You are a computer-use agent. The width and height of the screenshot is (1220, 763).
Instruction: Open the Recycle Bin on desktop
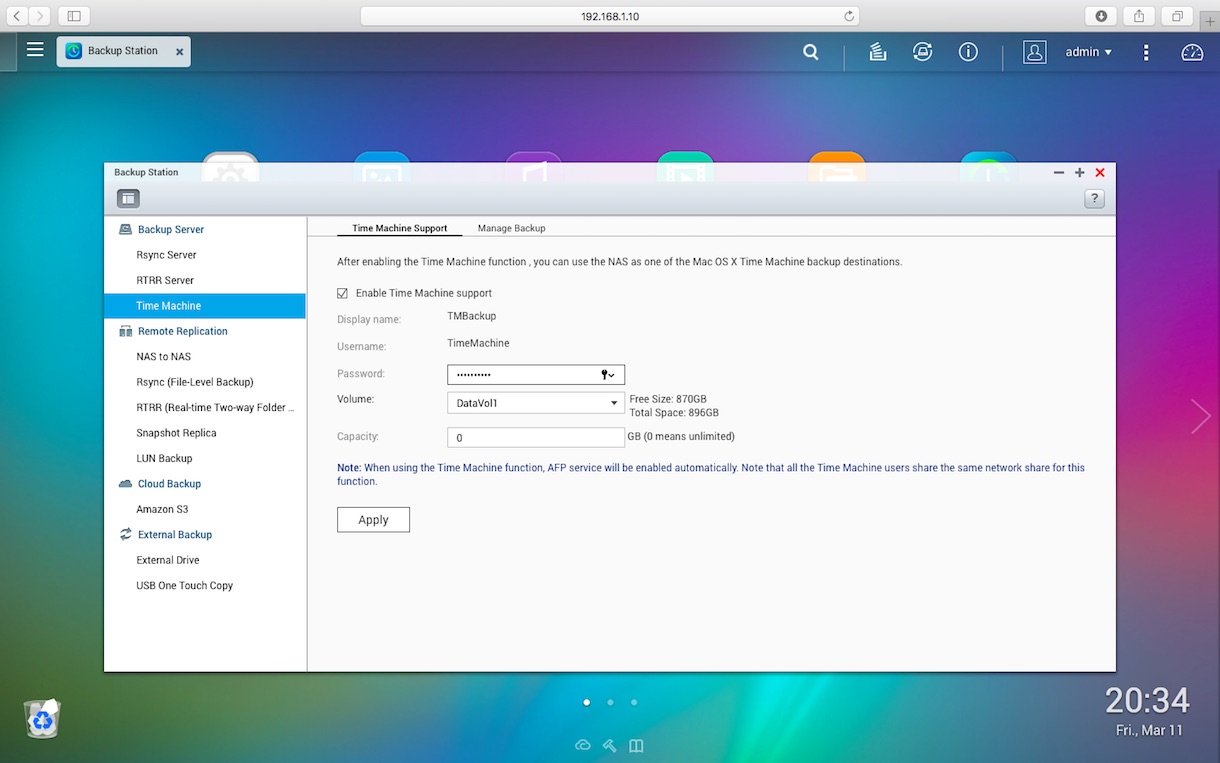42,718
